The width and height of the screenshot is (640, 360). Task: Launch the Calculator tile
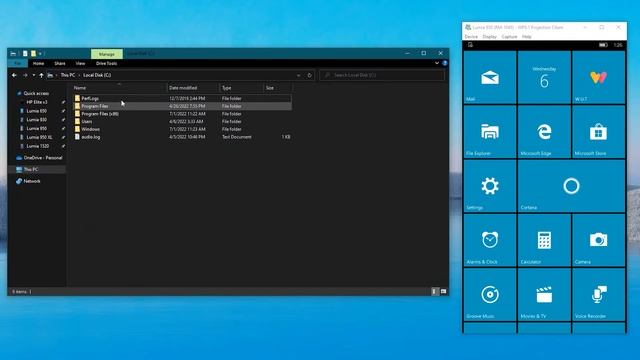544,240
